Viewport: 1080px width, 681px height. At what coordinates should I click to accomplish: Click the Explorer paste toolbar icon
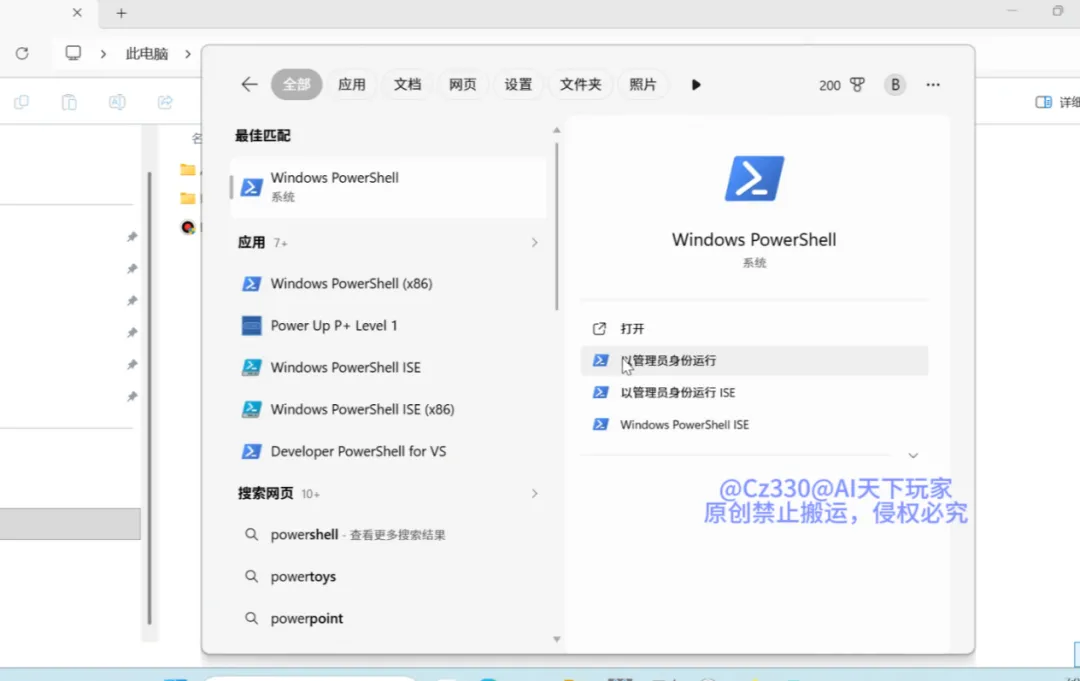tap(69, 103)
